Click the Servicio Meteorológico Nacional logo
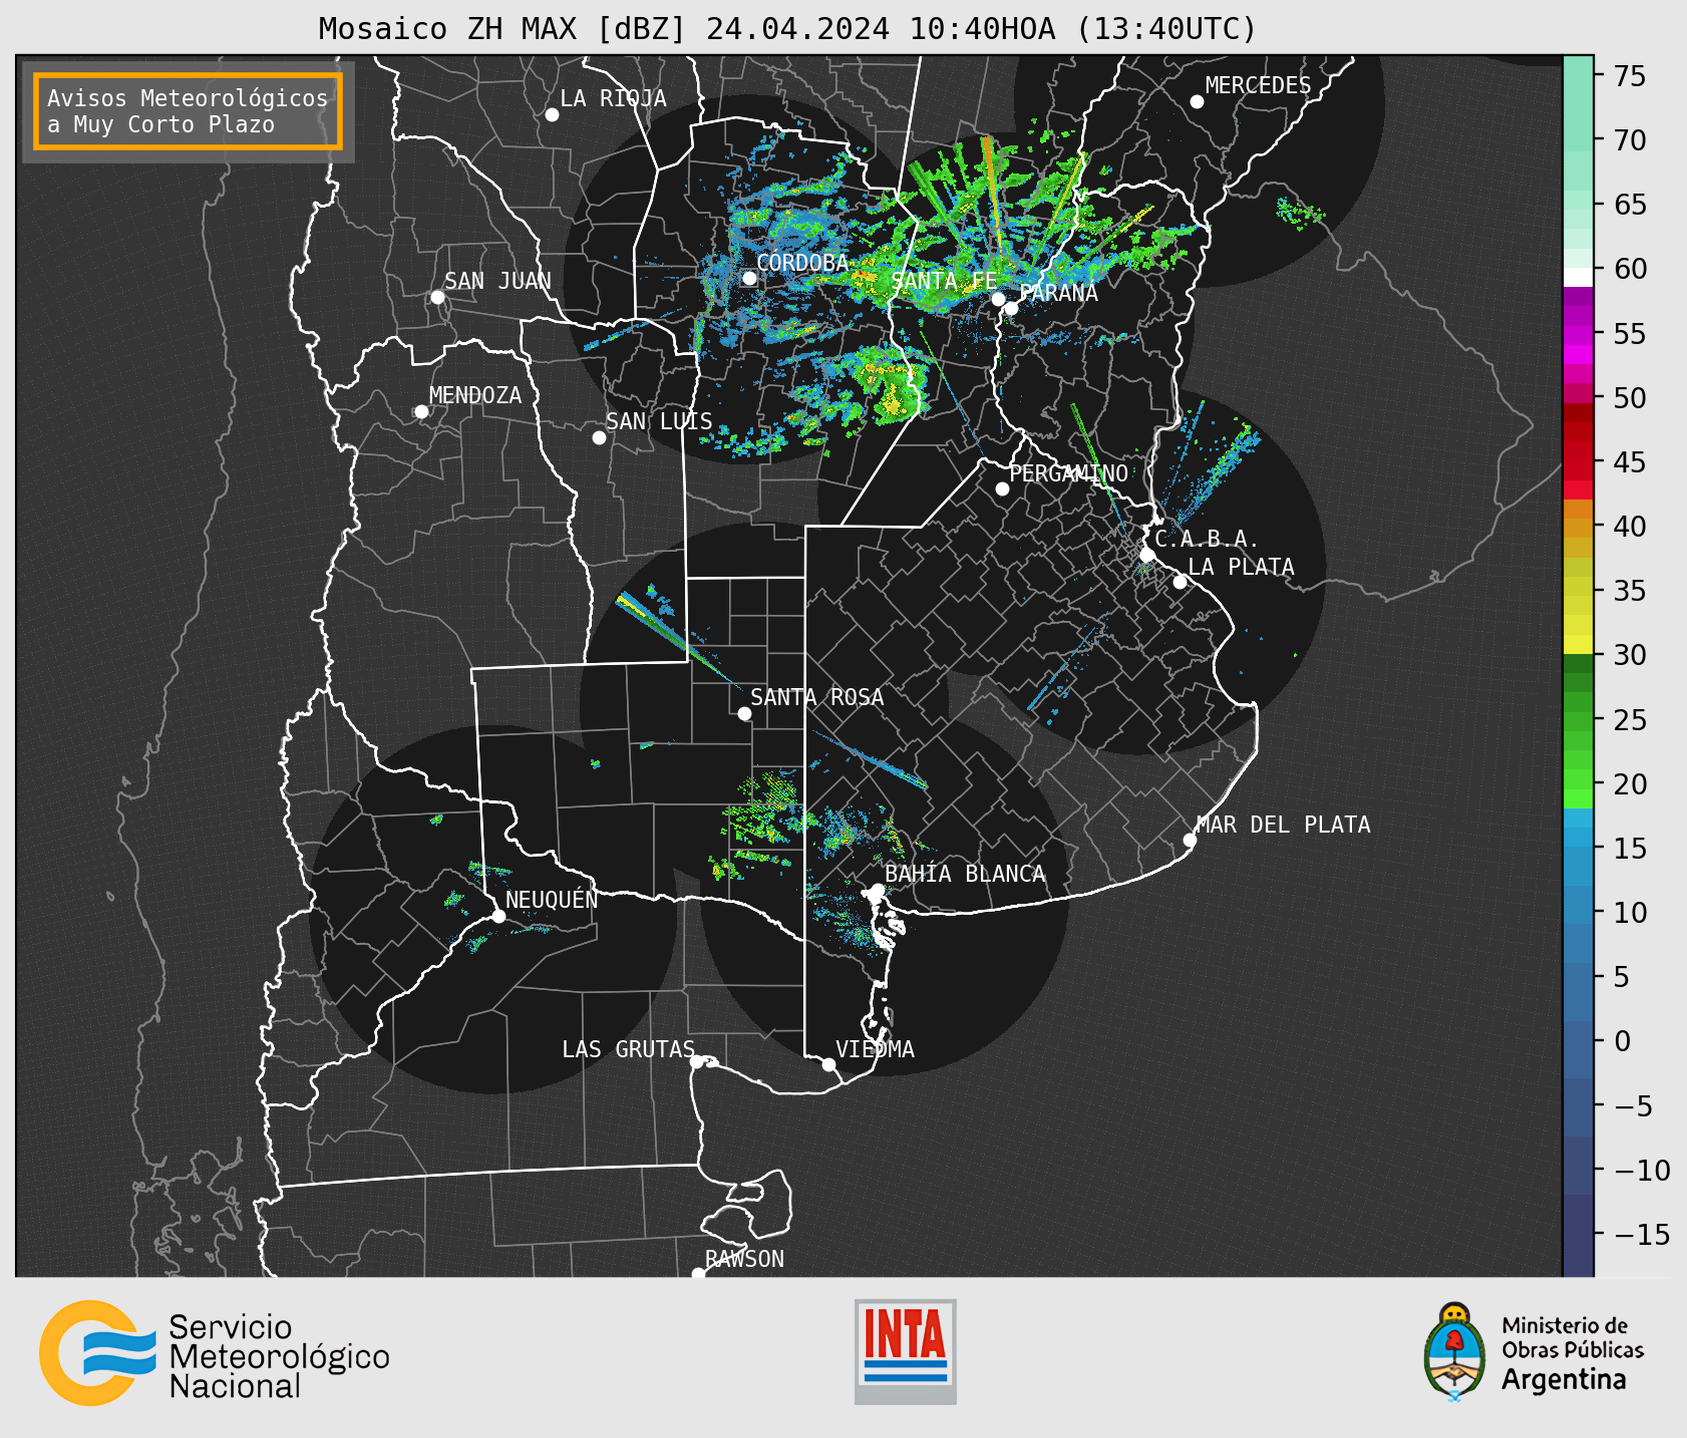This screenshot has width=1687, height=1438. point(215,1353)
